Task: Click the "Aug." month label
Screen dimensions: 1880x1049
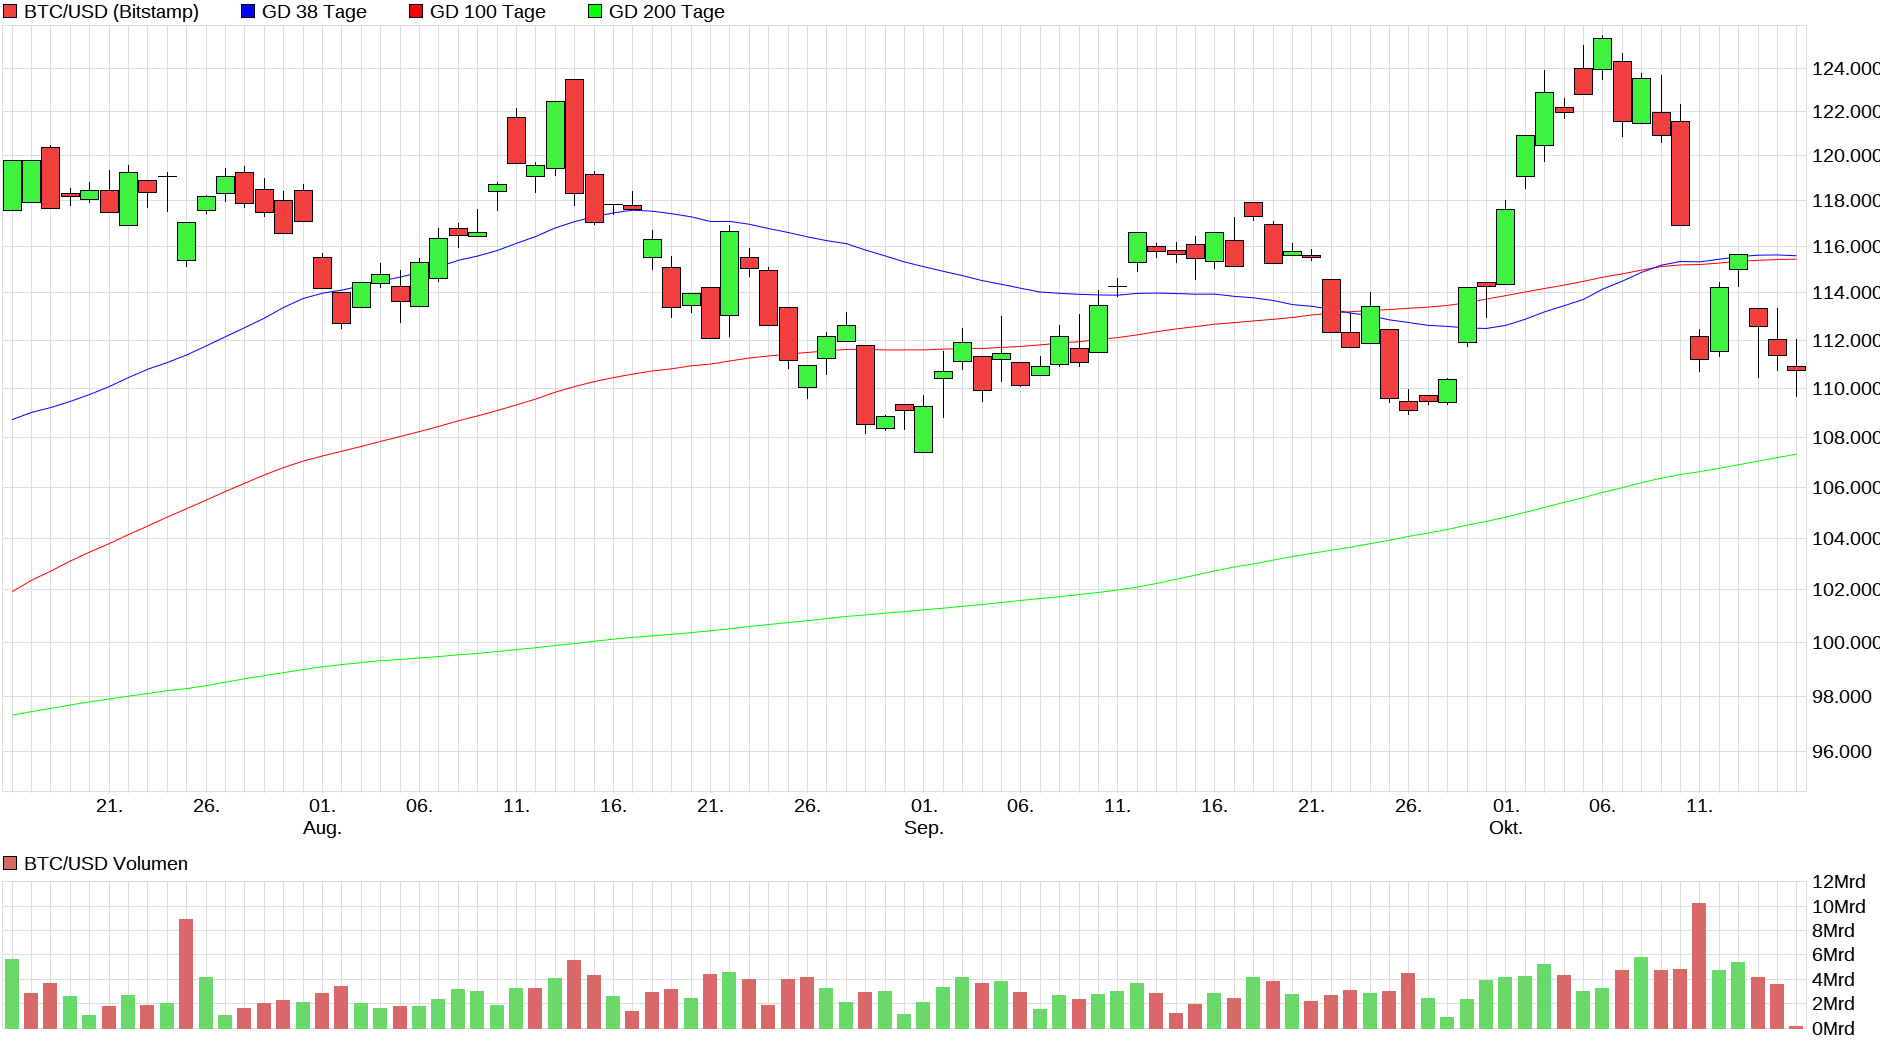Action: tap(322, 828)
